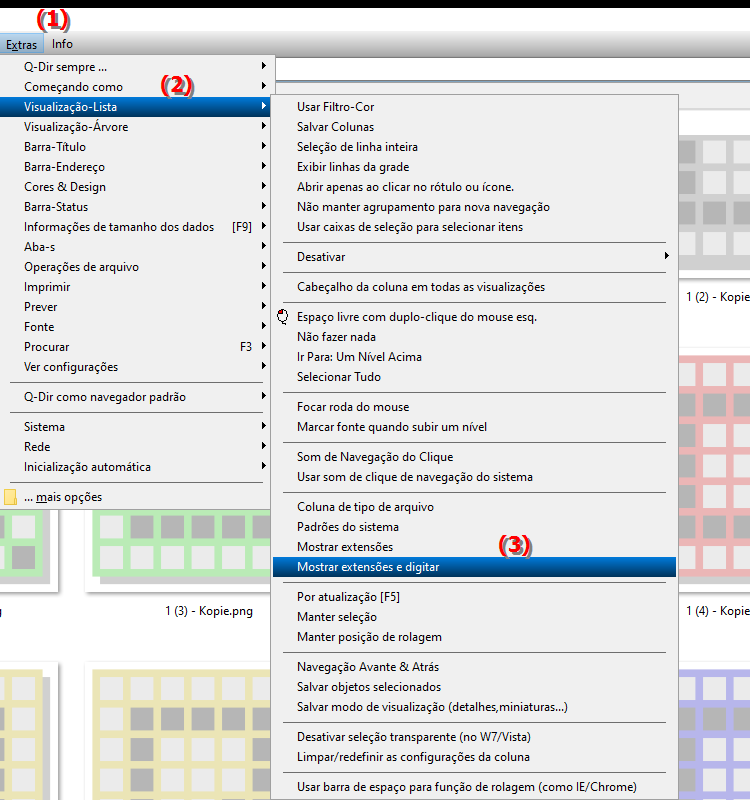Select Visualização-Árvore menu entry
The height and width of the screenshot is (800, 750).
76,127
